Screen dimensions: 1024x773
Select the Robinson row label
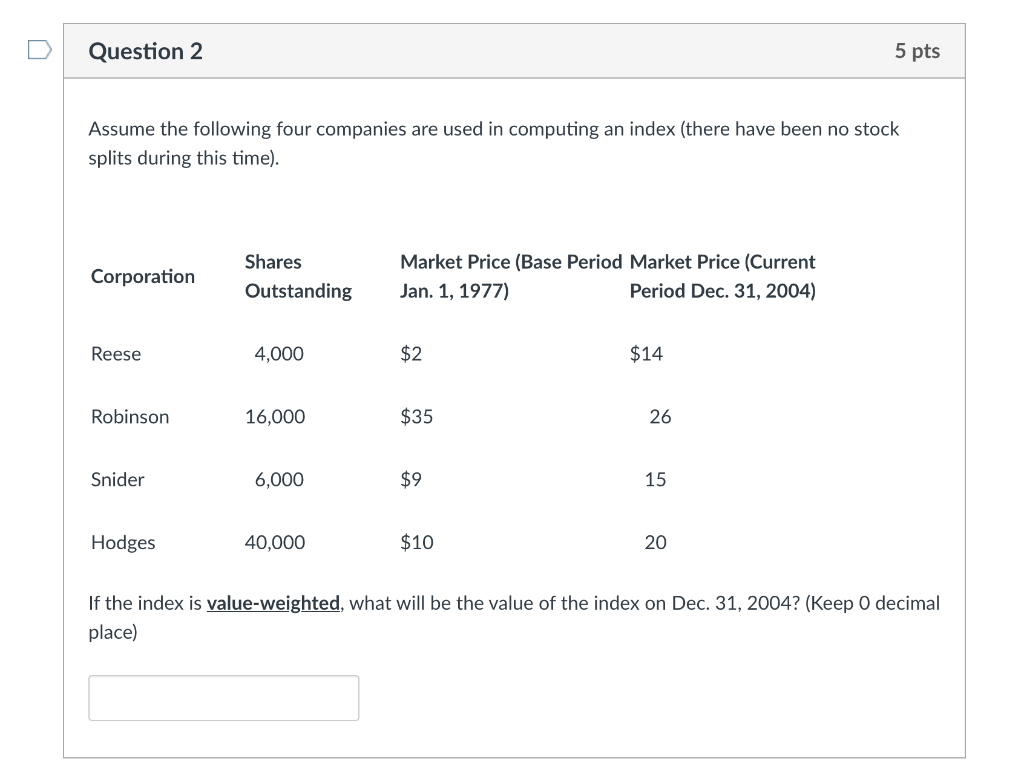pyautogui.click(x=130, y=417)
